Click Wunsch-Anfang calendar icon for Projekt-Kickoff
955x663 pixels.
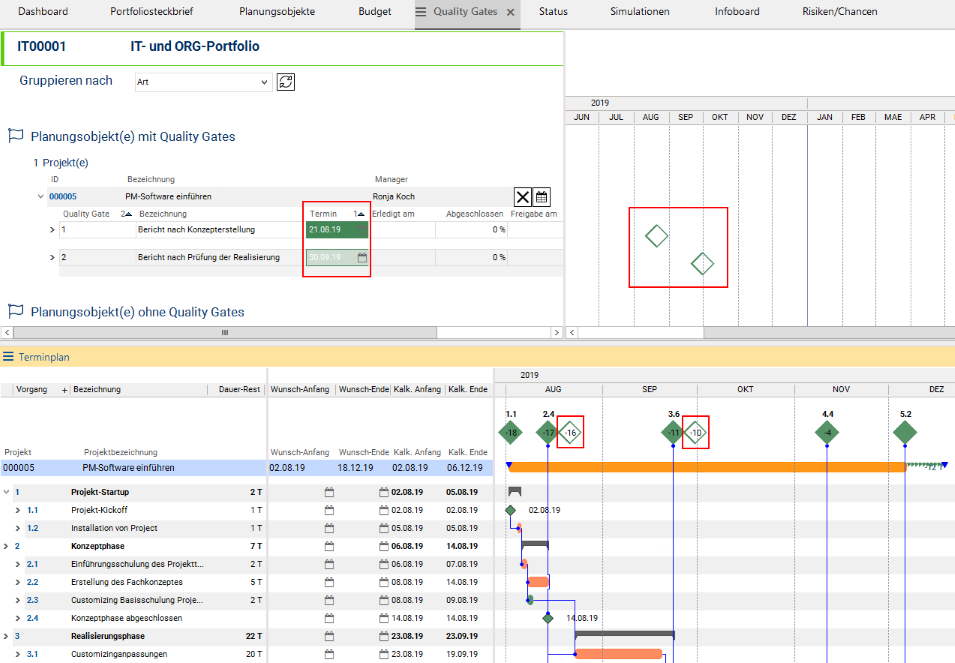tap(329, 510)
